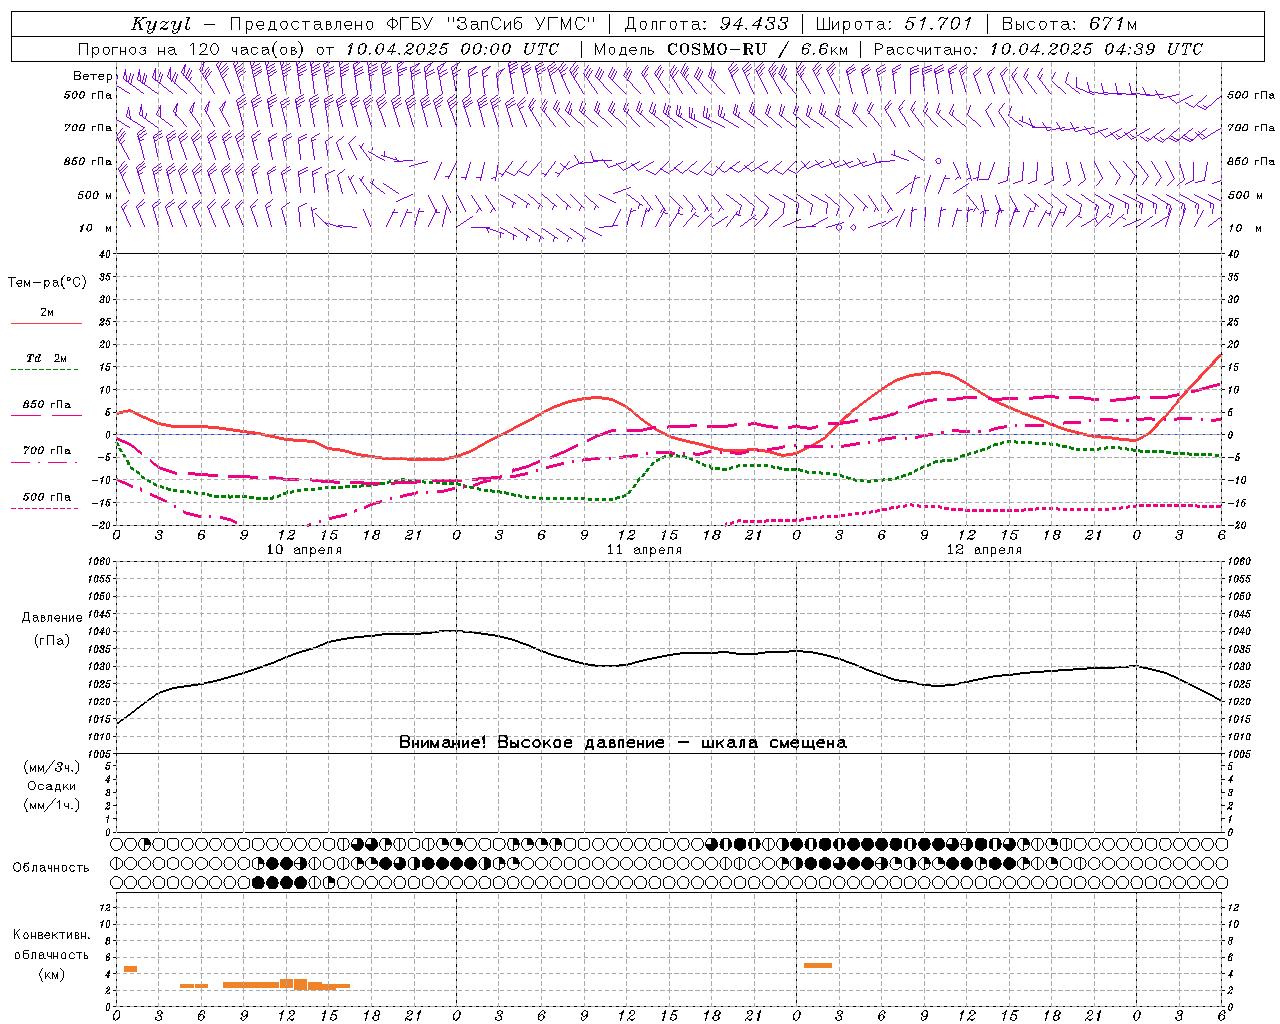
Task: Click the Конвективн. label of the convective panel
Action: (52, 935)
